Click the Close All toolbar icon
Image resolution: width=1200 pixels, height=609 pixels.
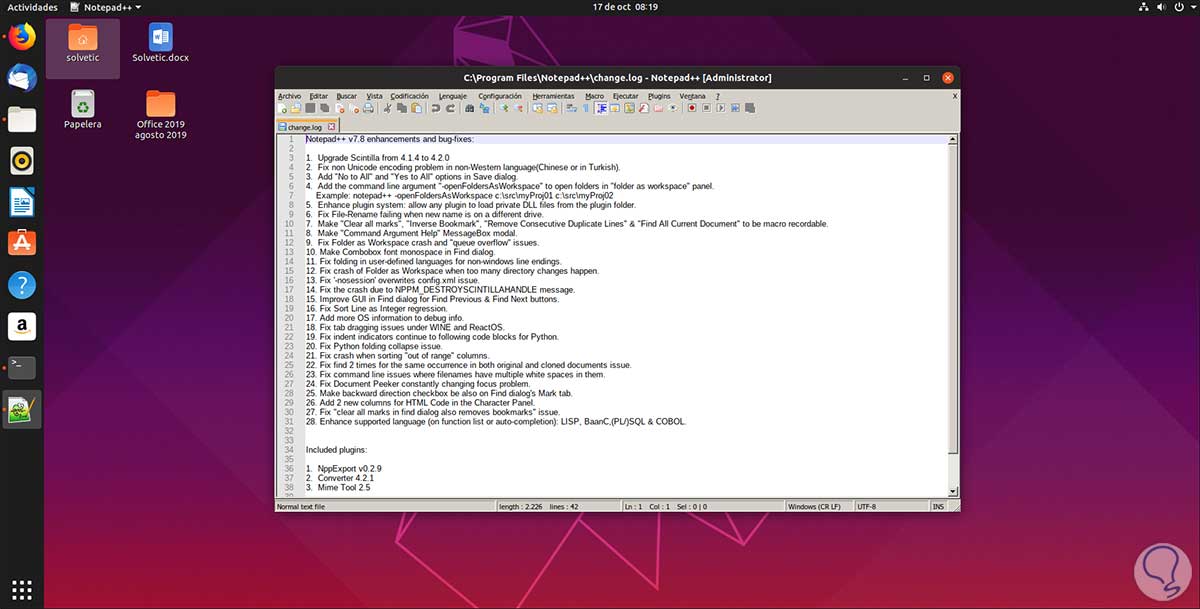click(x=354, y=108)
